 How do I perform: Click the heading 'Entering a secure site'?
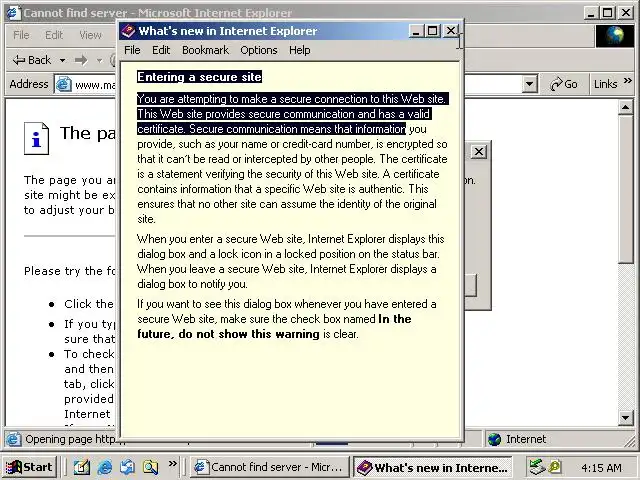199,77
